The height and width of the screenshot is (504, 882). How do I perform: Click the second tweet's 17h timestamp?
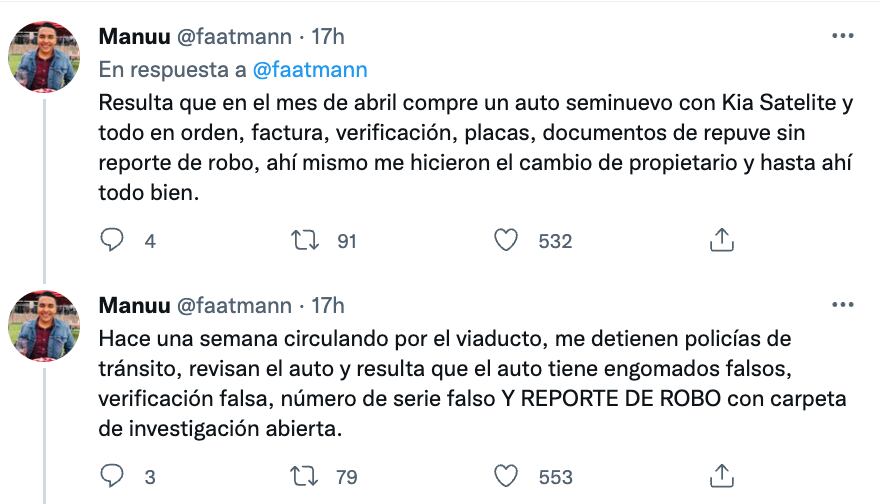pos(328,305)
